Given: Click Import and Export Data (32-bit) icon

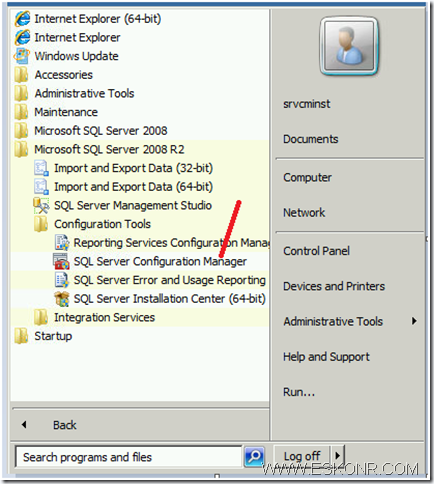Looking at the screenshot, I should click(41, 168).
